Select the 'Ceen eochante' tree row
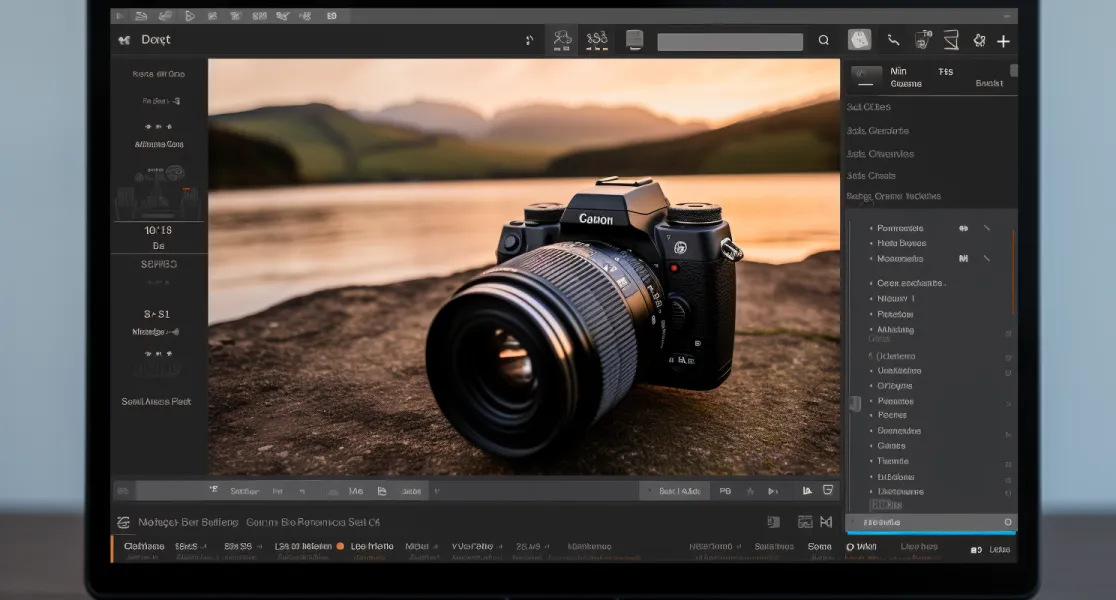 [x=910, y=283]
